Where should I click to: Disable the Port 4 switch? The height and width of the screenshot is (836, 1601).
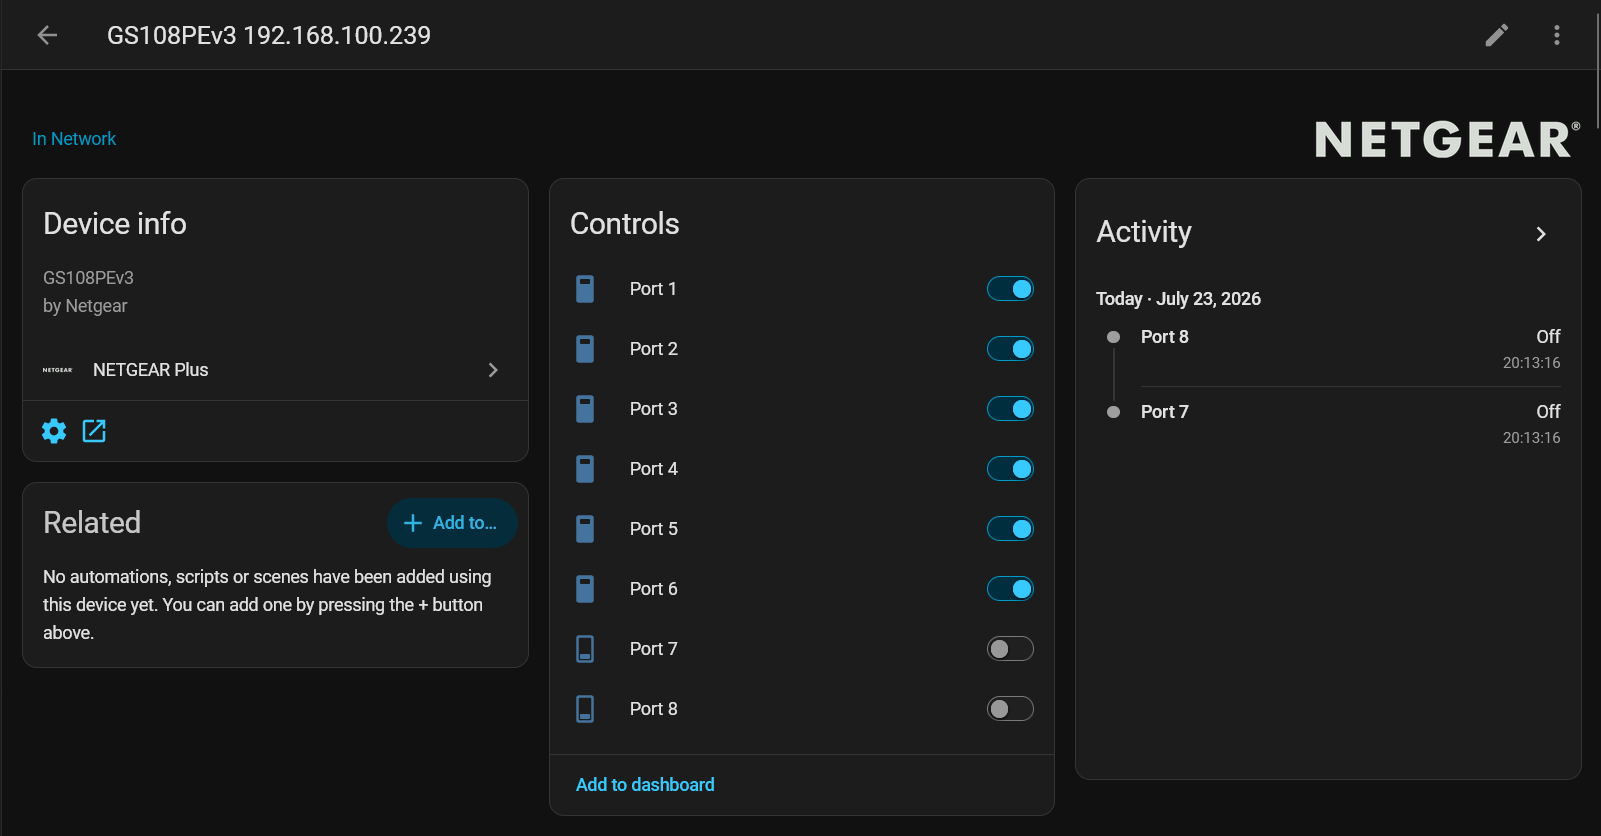(1010, 469)
